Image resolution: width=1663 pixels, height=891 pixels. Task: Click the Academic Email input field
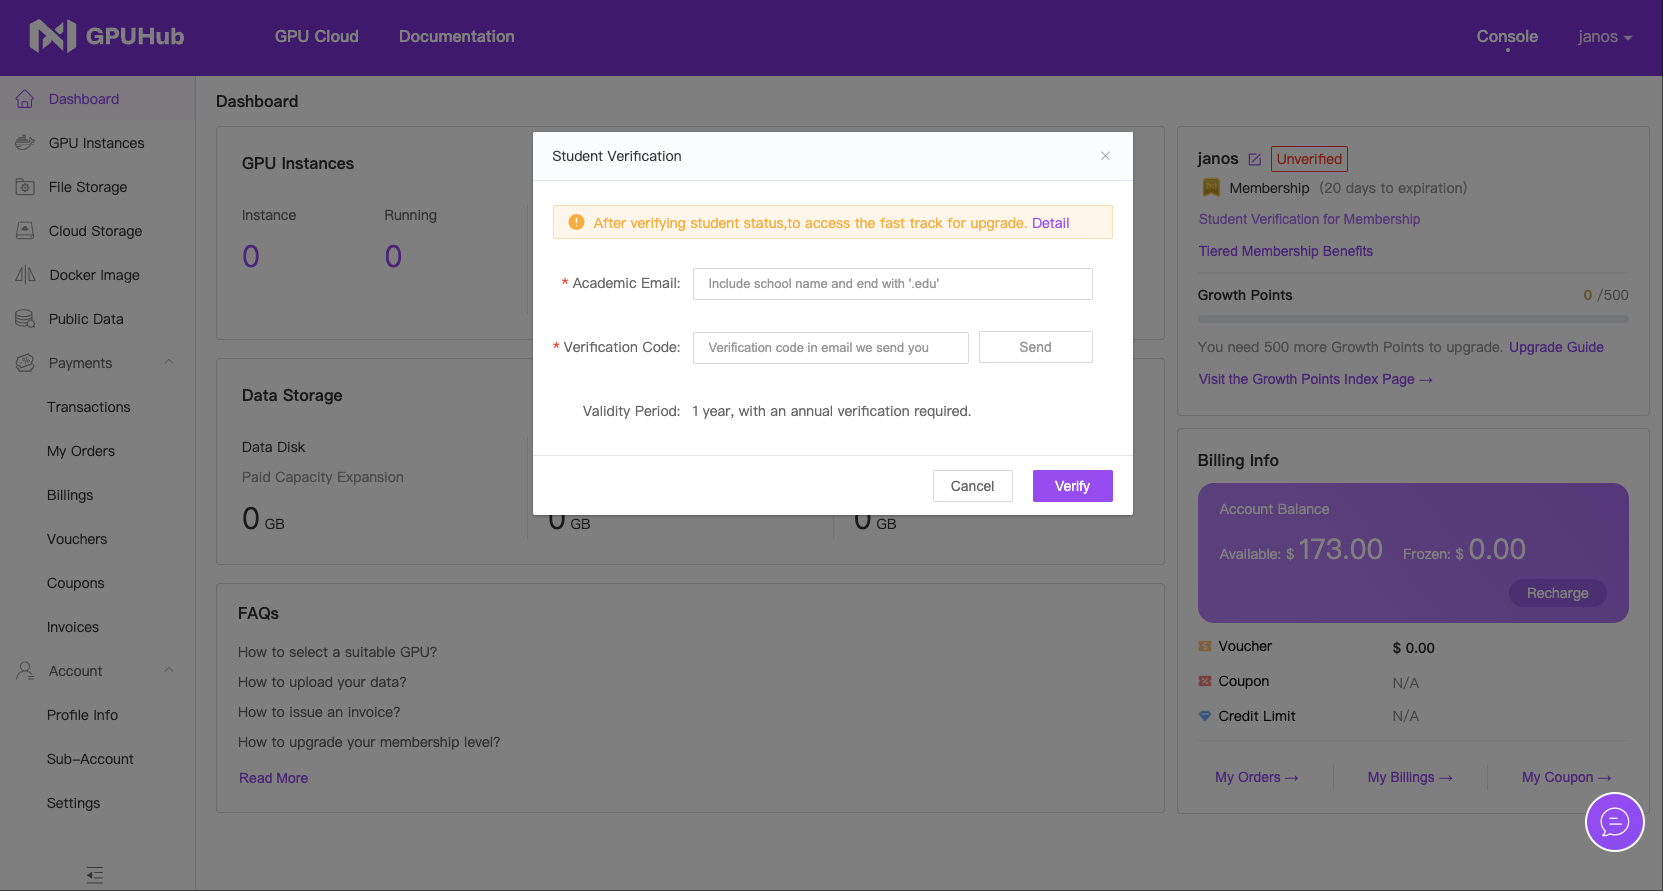click(892, 284)
